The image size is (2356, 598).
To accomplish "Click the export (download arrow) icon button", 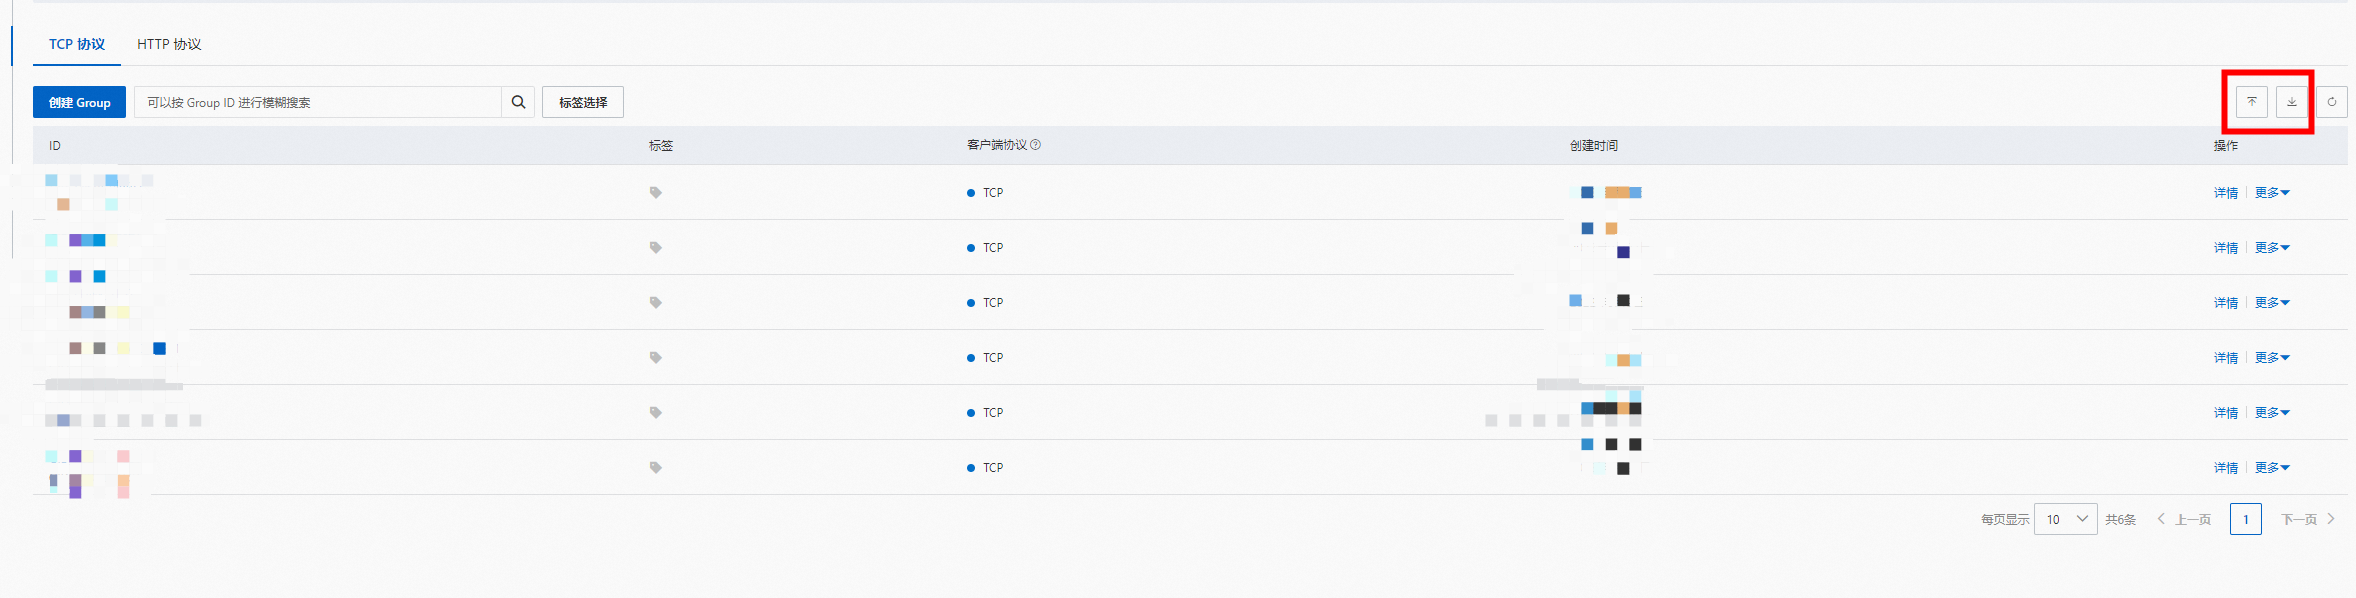I will [x=2291, y=102].
